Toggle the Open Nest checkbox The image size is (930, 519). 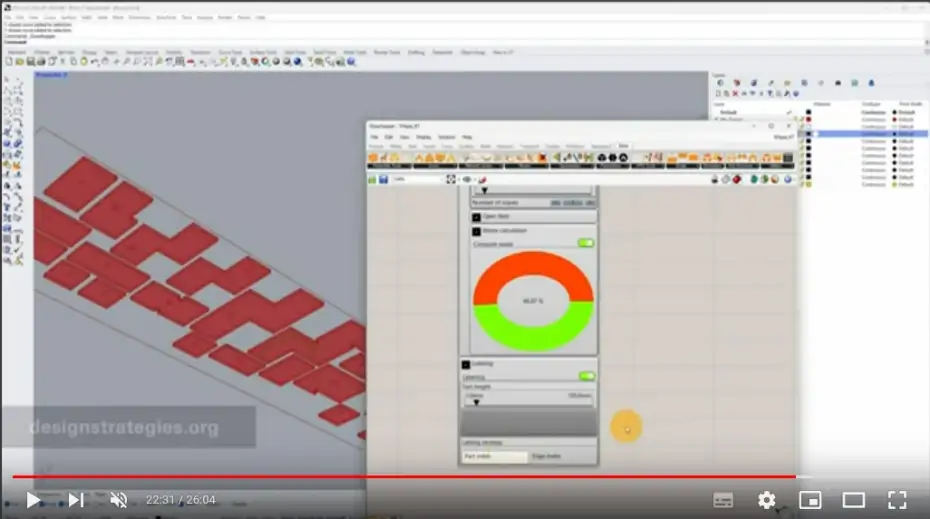pos(476,217)
